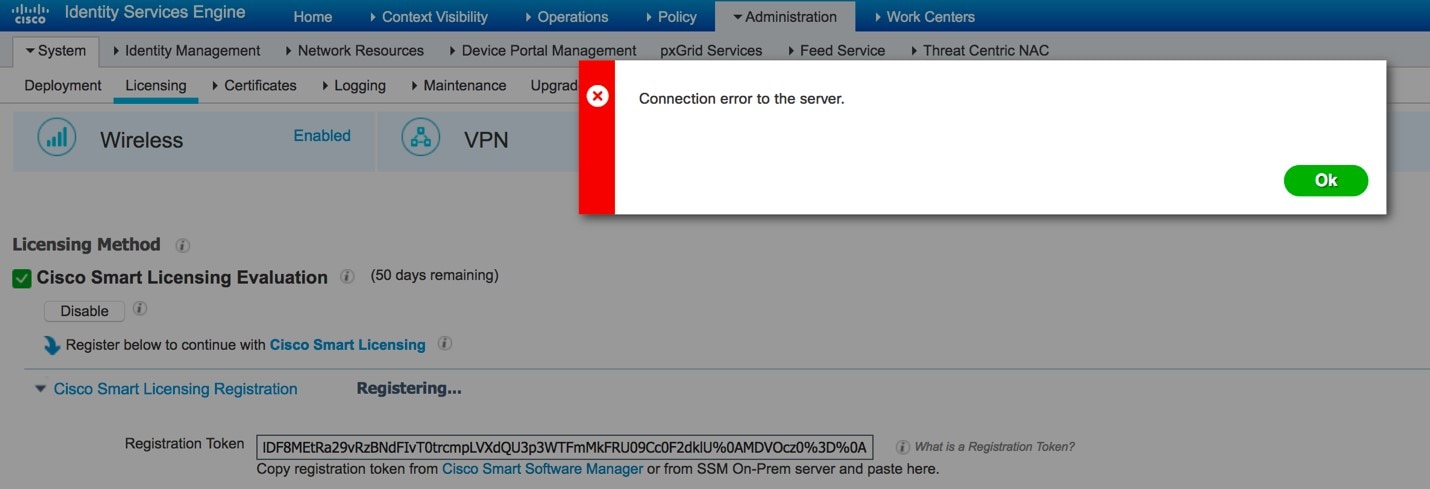Image resolution: width=1430 pixels, height=489 pixels.
Task: Click the Cisco logo in the header
Action: 31,14
